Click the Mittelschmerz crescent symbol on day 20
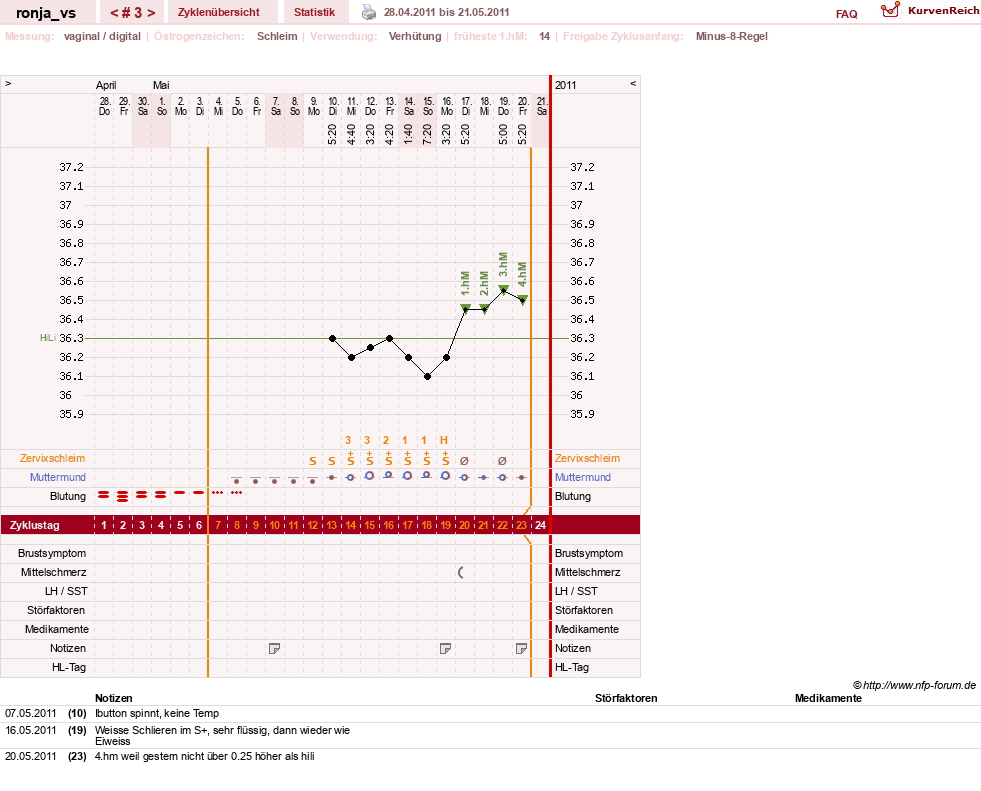 tap(461, 572)
